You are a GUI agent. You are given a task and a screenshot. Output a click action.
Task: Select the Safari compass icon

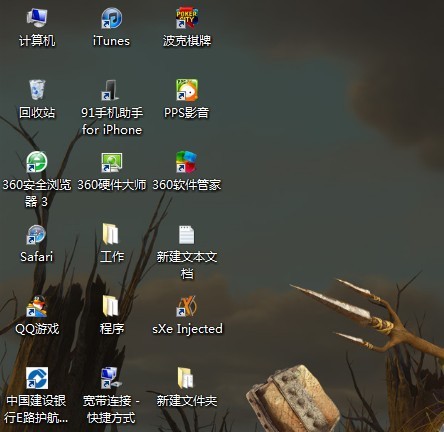(x=36, y=234)
